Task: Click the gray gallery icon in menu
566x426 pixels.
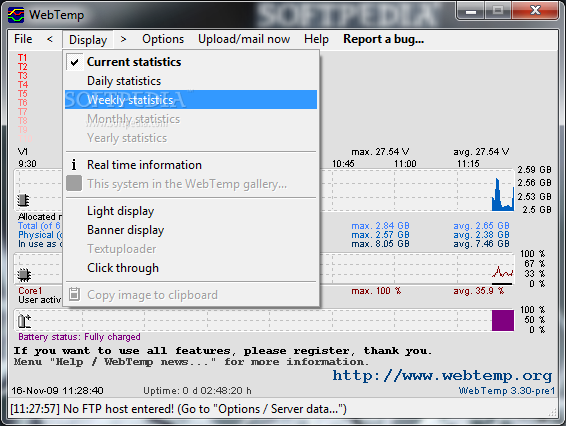Action: coord(74,183)
